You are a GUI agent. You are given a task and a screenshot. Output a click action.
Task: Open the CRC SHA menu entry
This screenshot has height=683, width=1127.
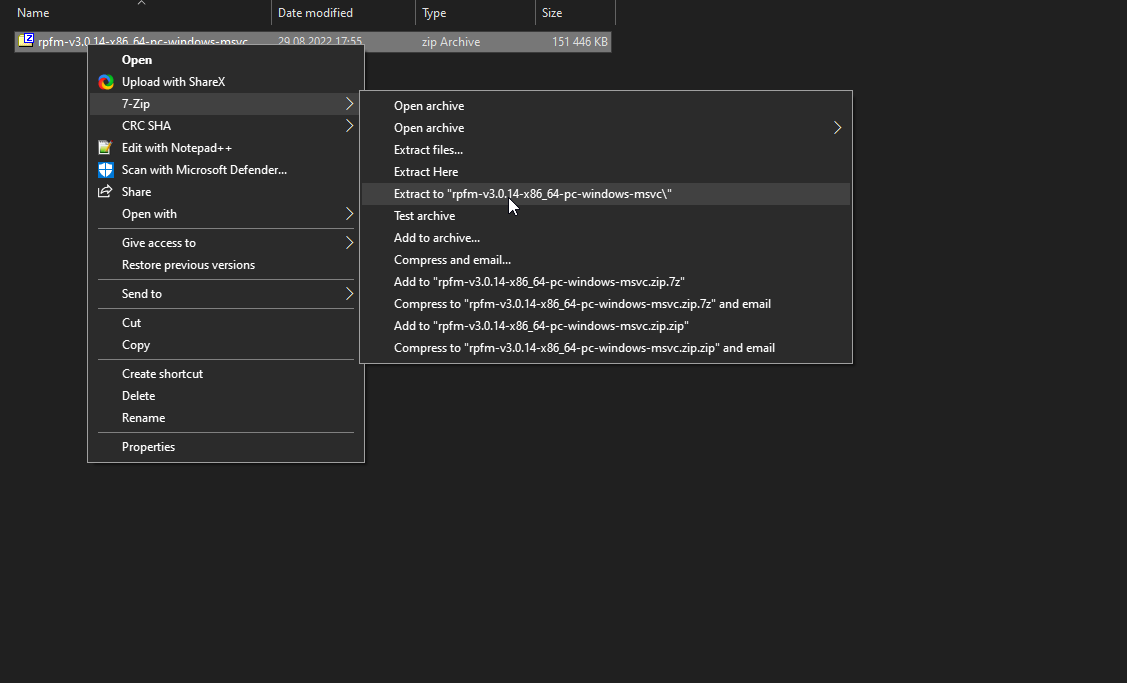(x=226, y=126)
